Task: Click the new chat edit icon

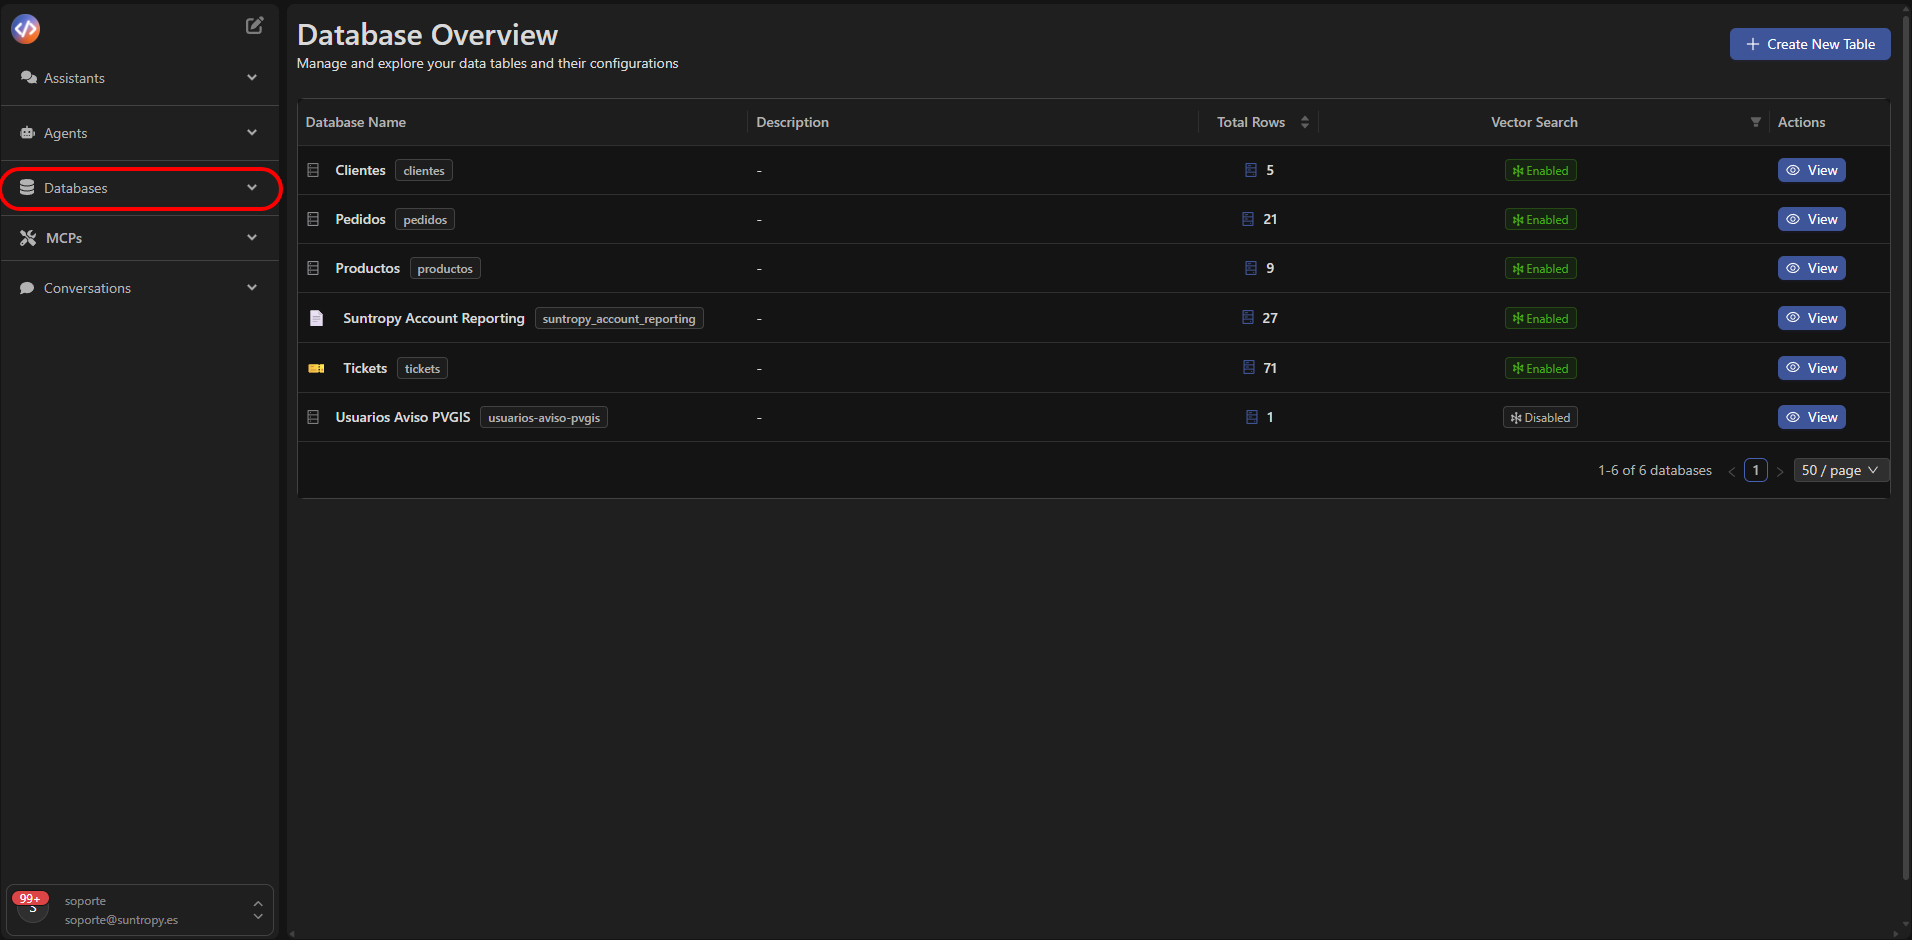Action: click(255, 25)
